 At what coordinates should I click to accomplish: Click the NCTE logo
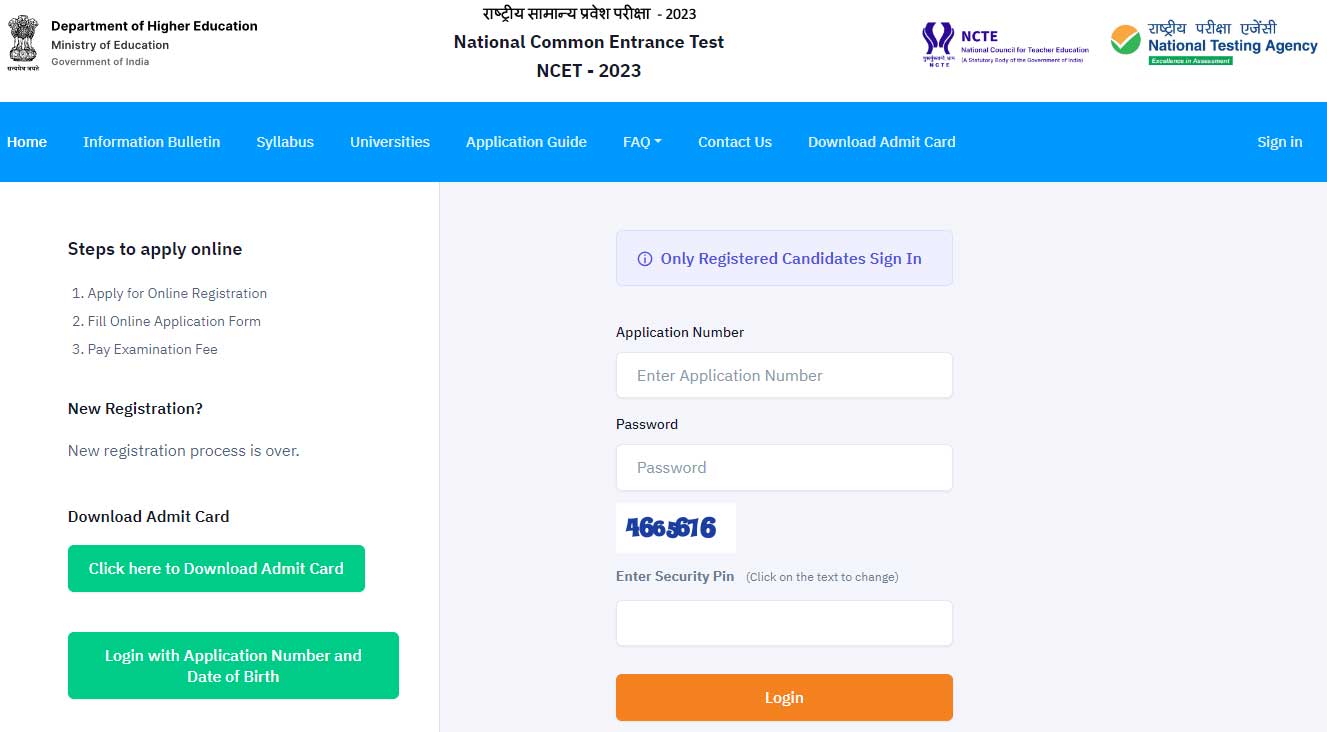pos(1005,44)
